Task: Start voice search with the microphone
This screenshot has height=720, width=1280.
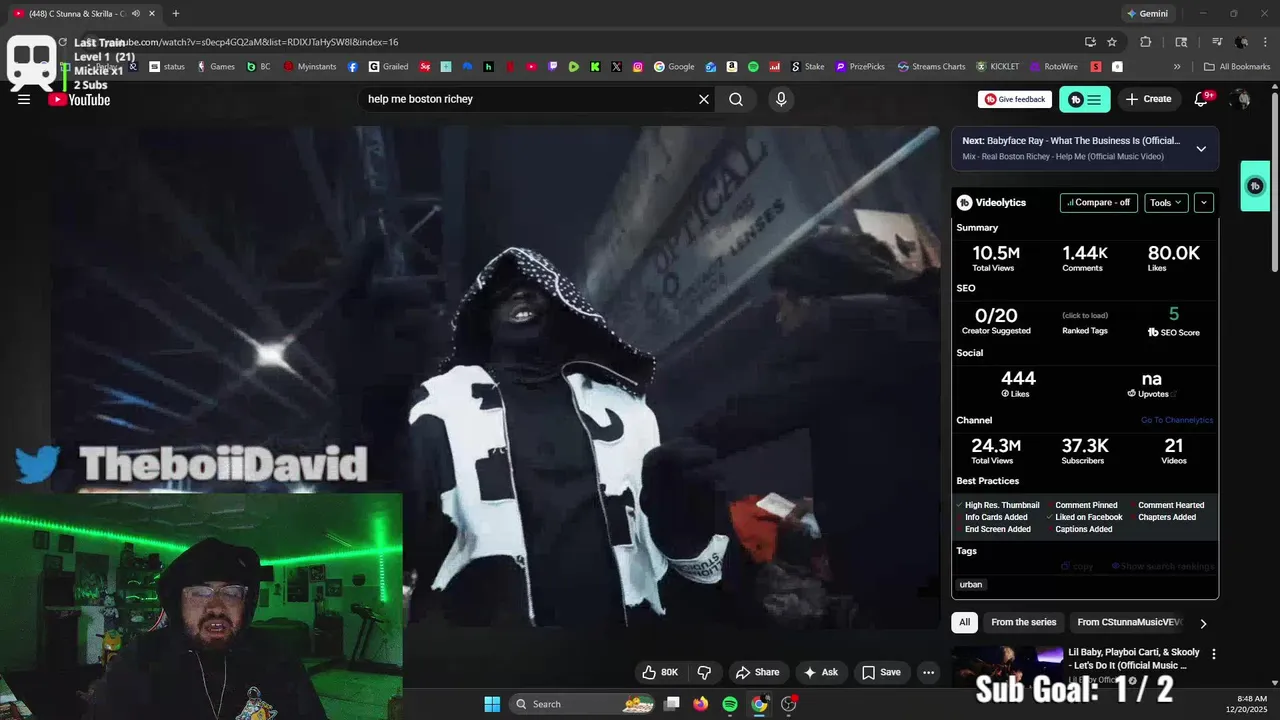Action: click(781, 99)
